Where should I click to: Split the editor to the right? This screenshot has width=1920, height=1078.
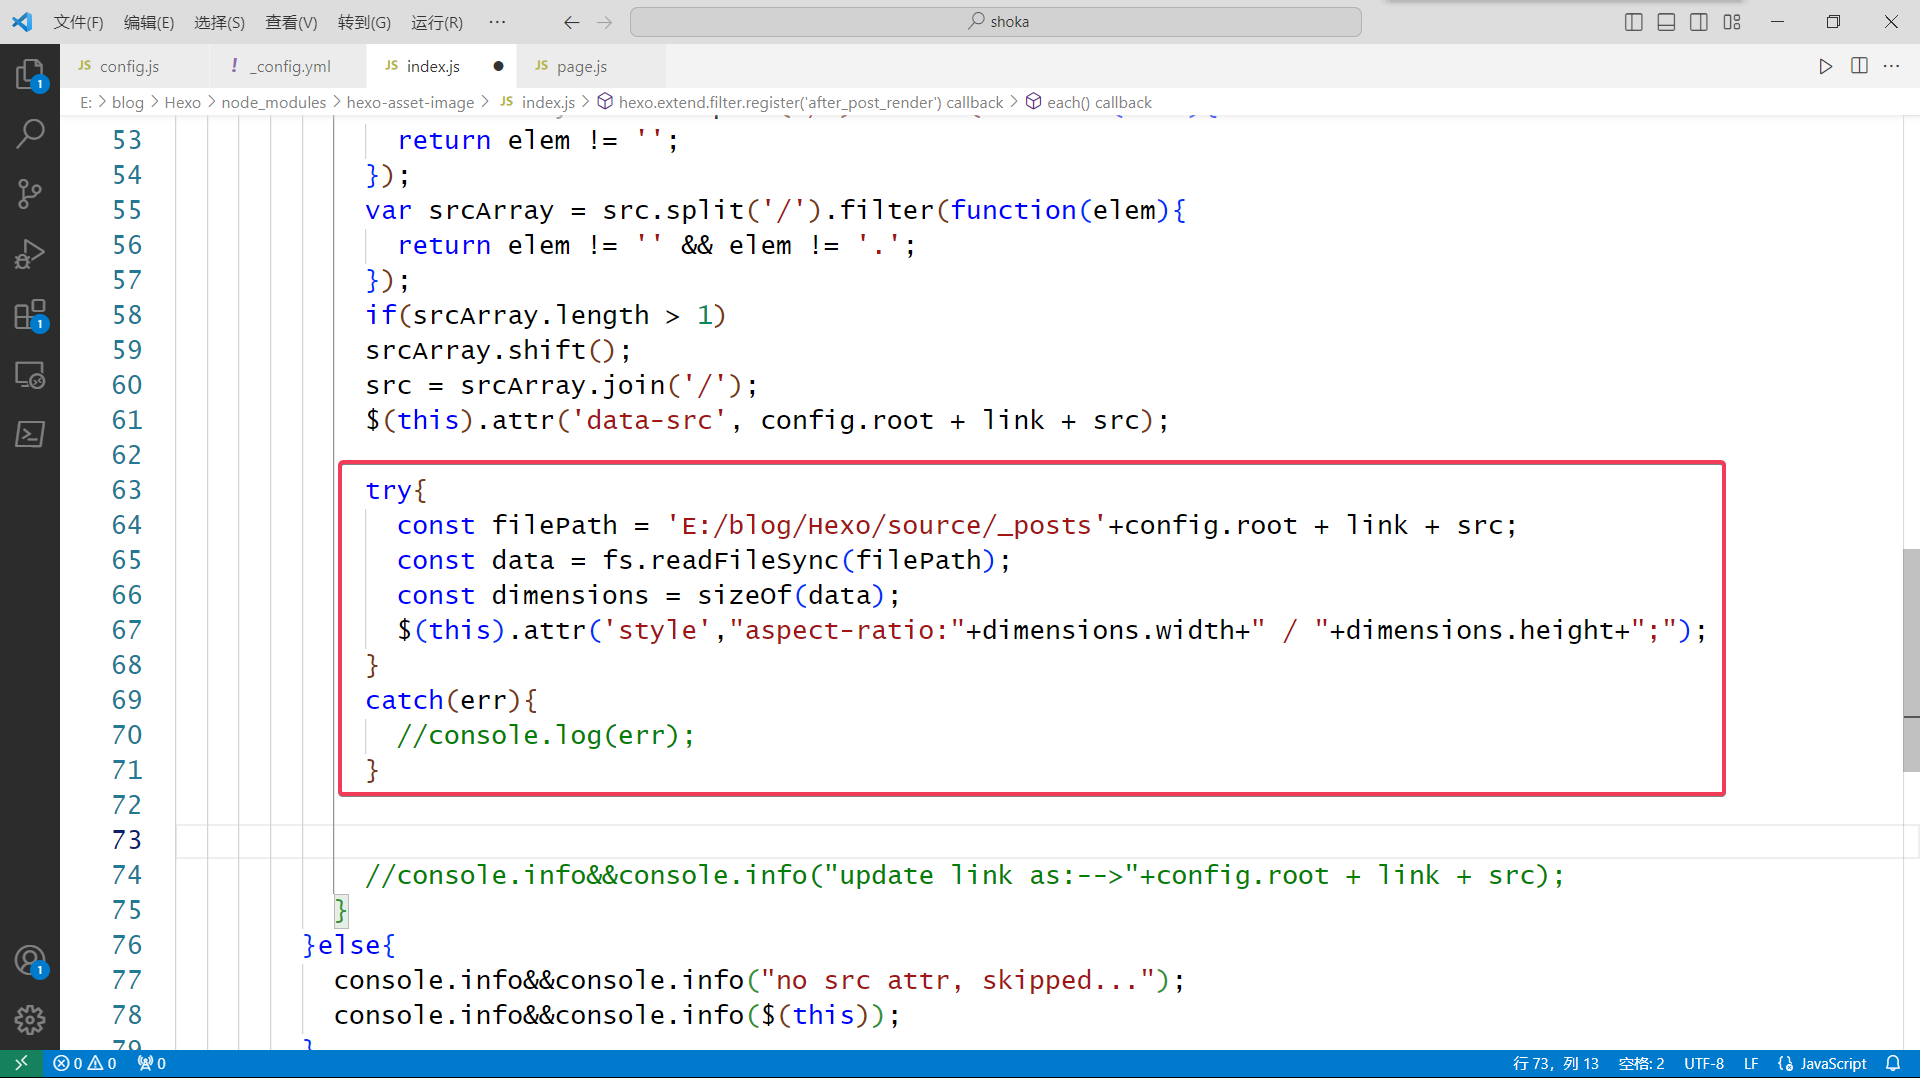[x=1859, y=66]
